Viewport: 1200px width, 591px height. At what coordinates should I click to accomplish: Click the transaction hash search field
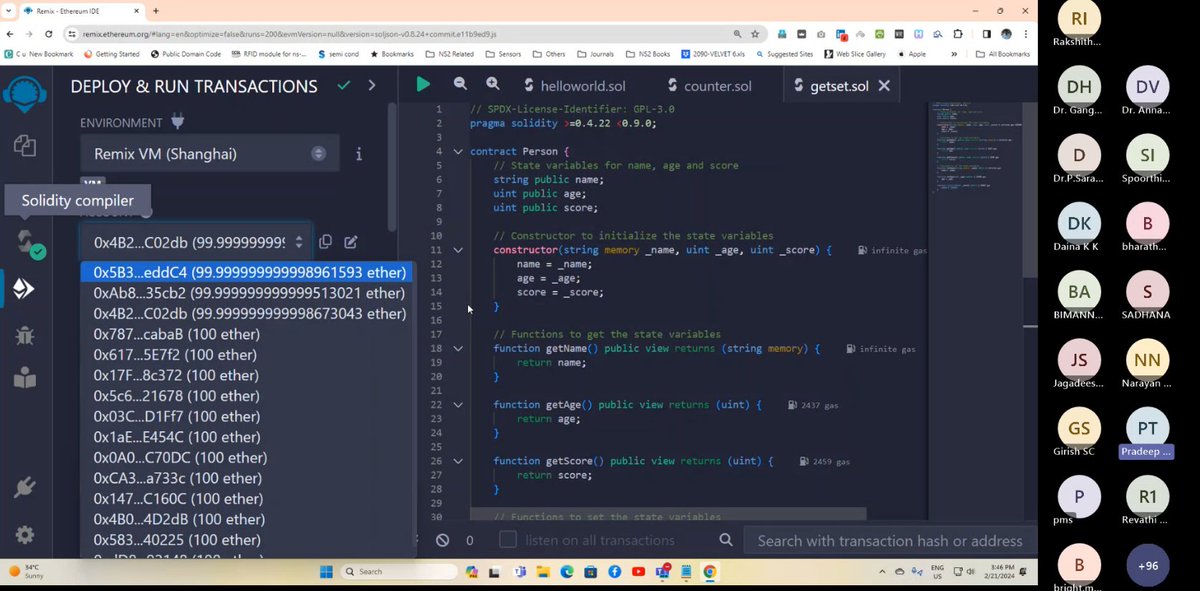point(889,540)
